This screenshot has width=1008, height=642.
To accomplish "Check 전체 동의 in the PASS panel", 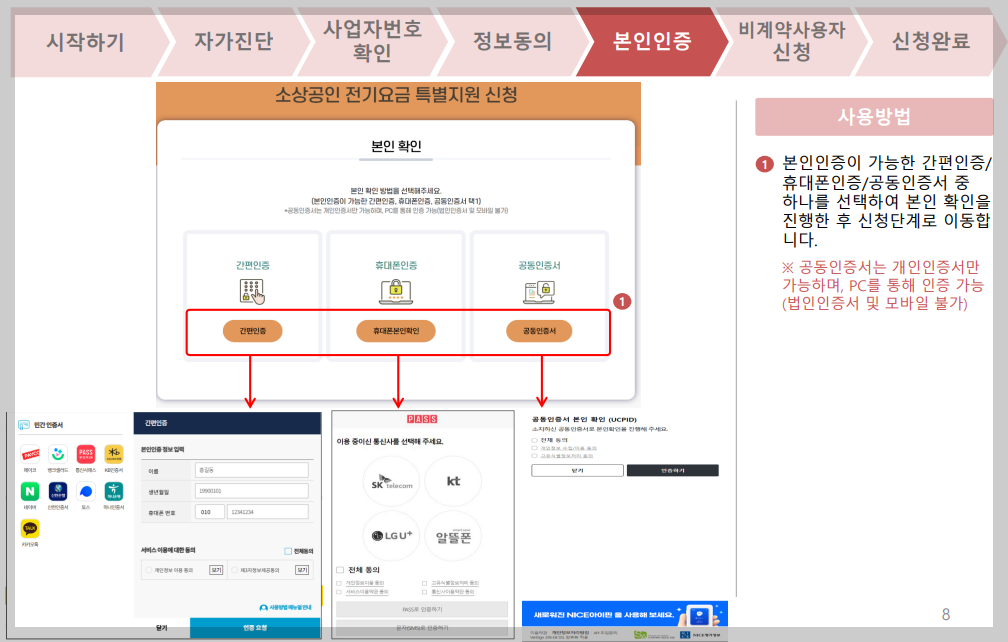I will point(340,570).
